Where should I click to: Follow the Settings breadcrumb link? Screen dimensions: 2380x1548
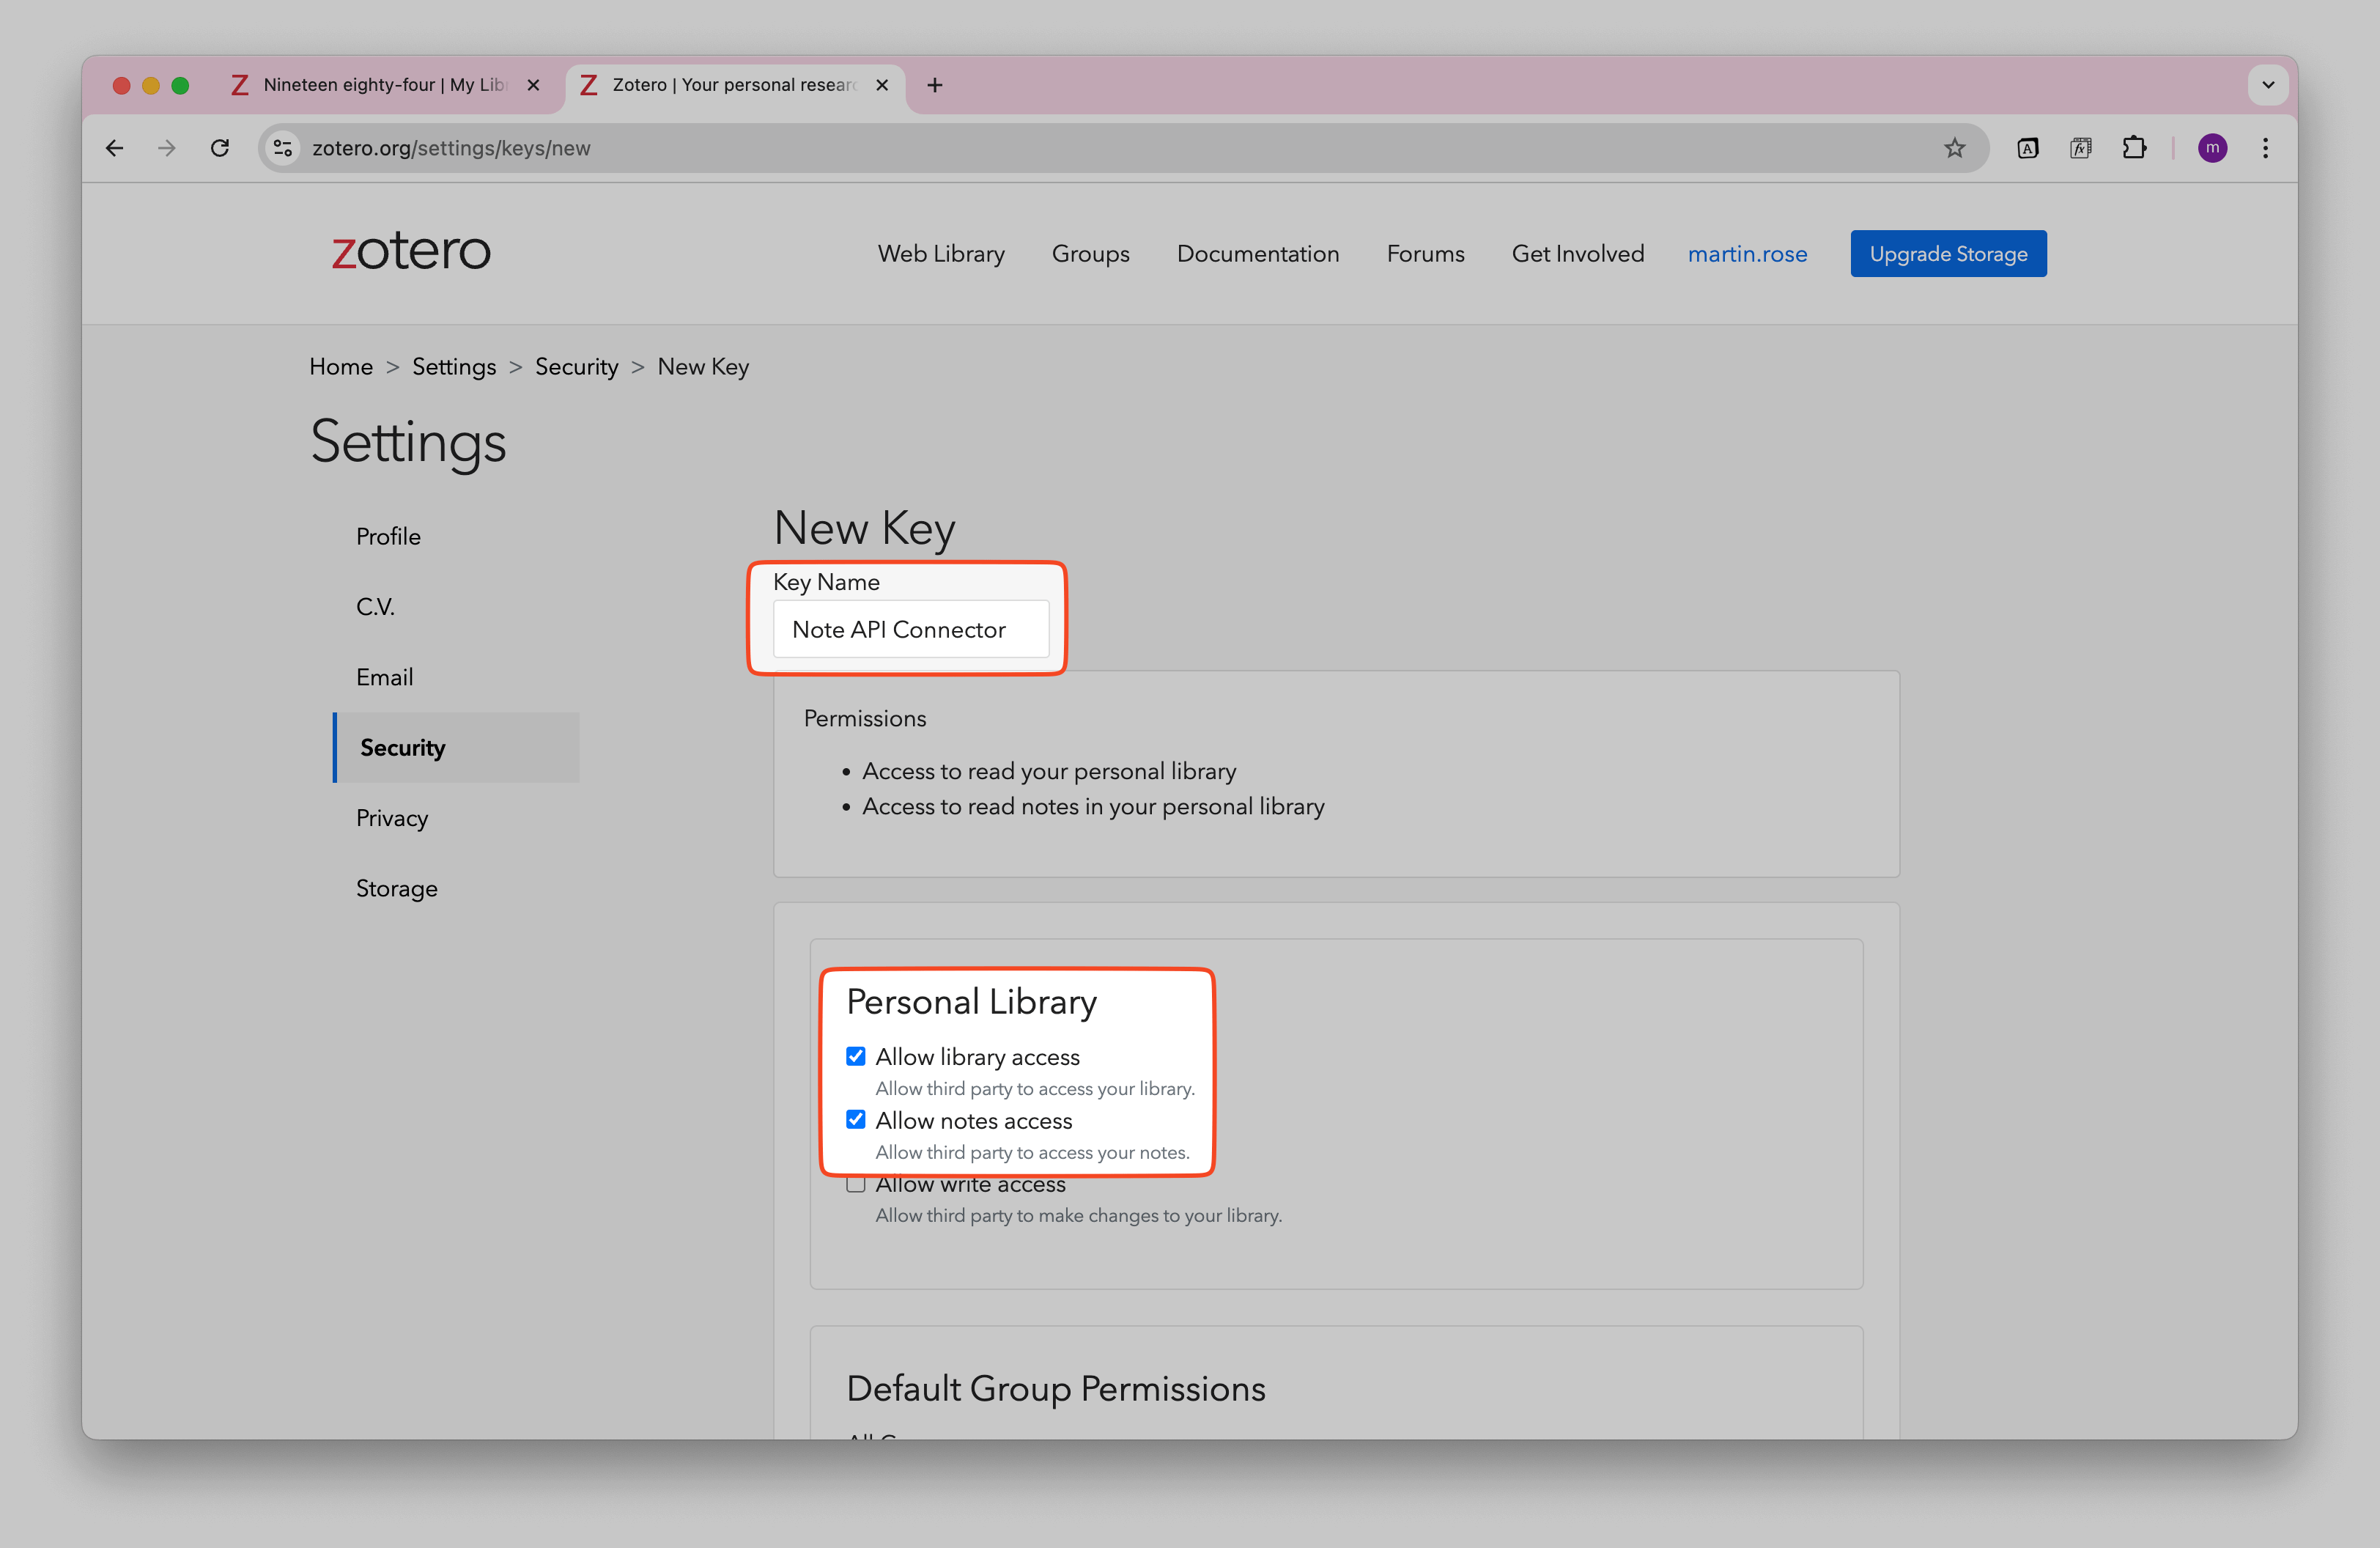(x=454, y=367)
